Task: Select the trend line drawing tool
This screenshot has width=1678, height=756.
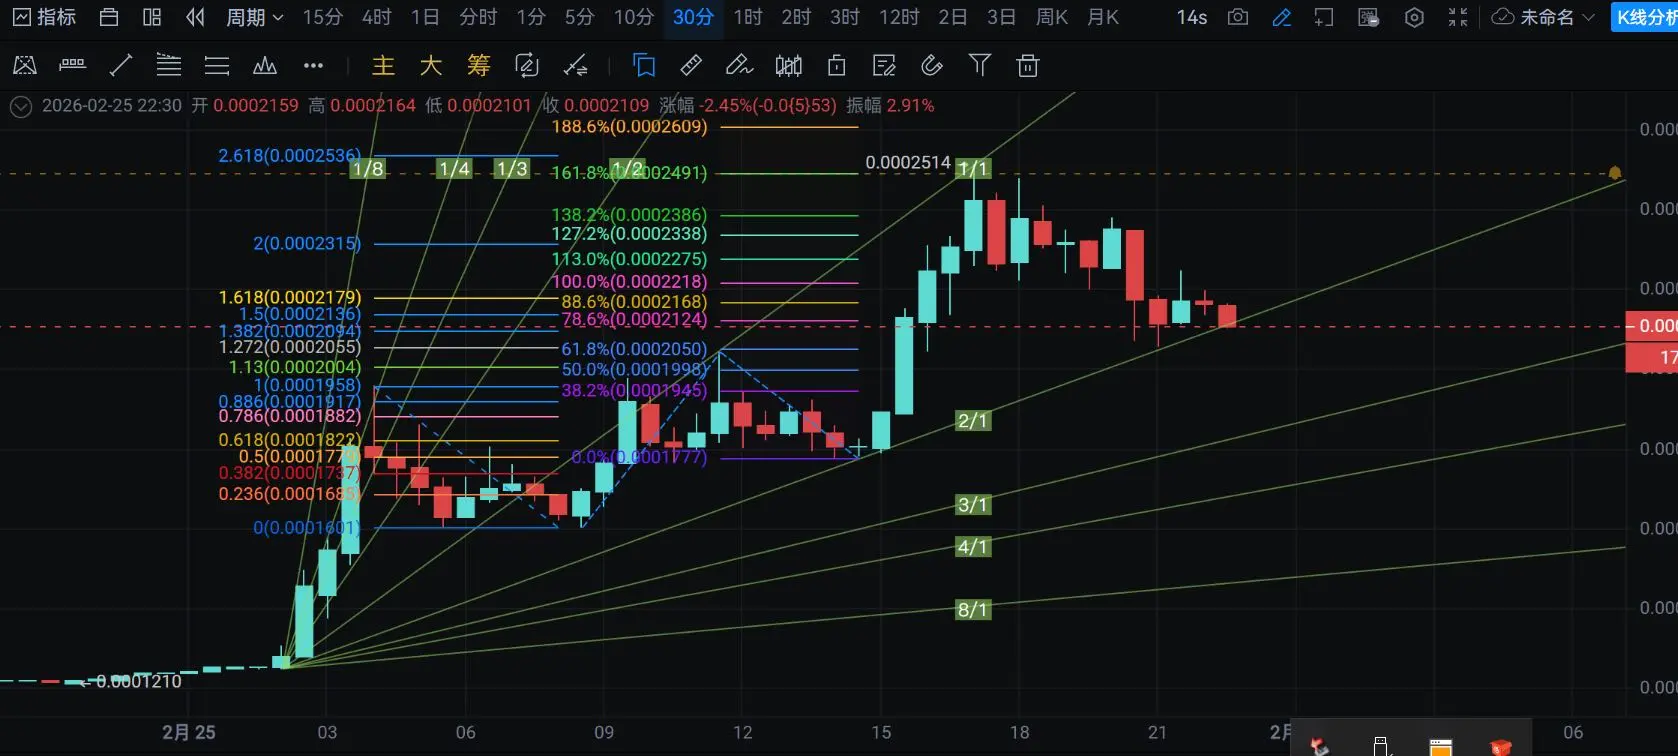Action: tap(121, 66)
